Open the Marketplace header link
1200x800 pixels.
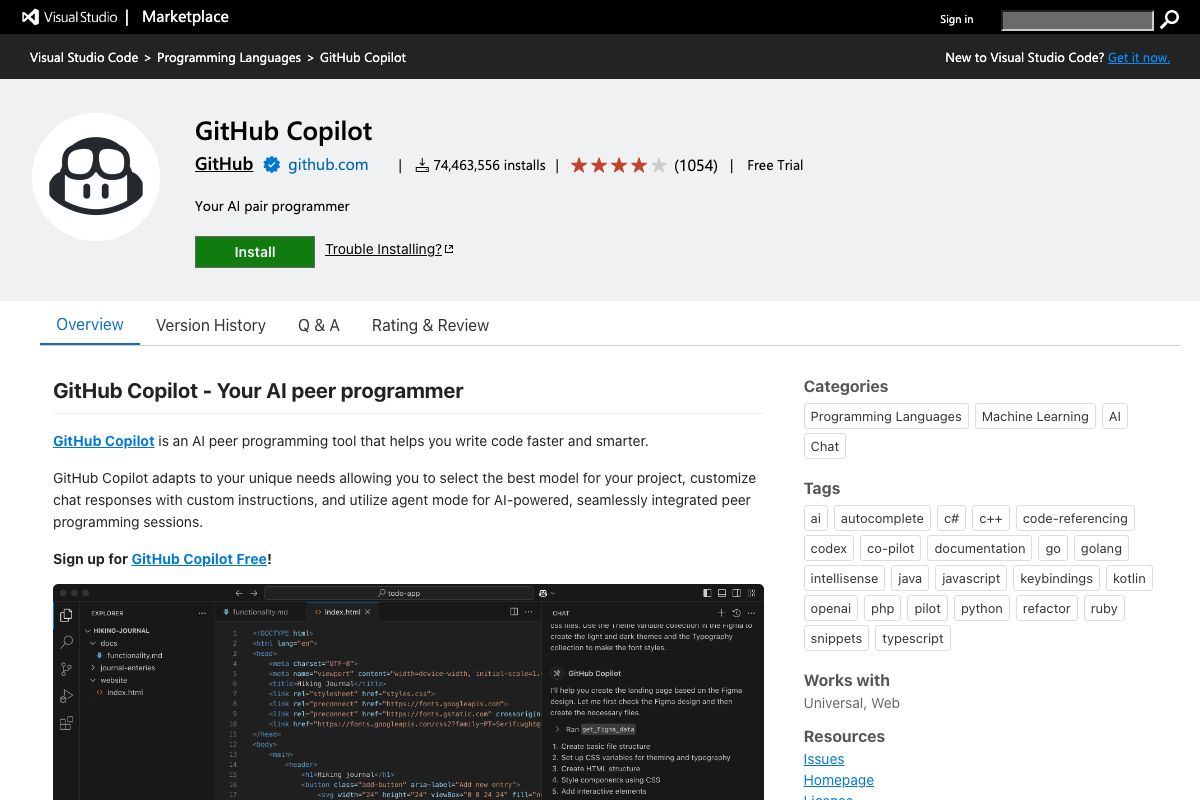coord(185,17)
